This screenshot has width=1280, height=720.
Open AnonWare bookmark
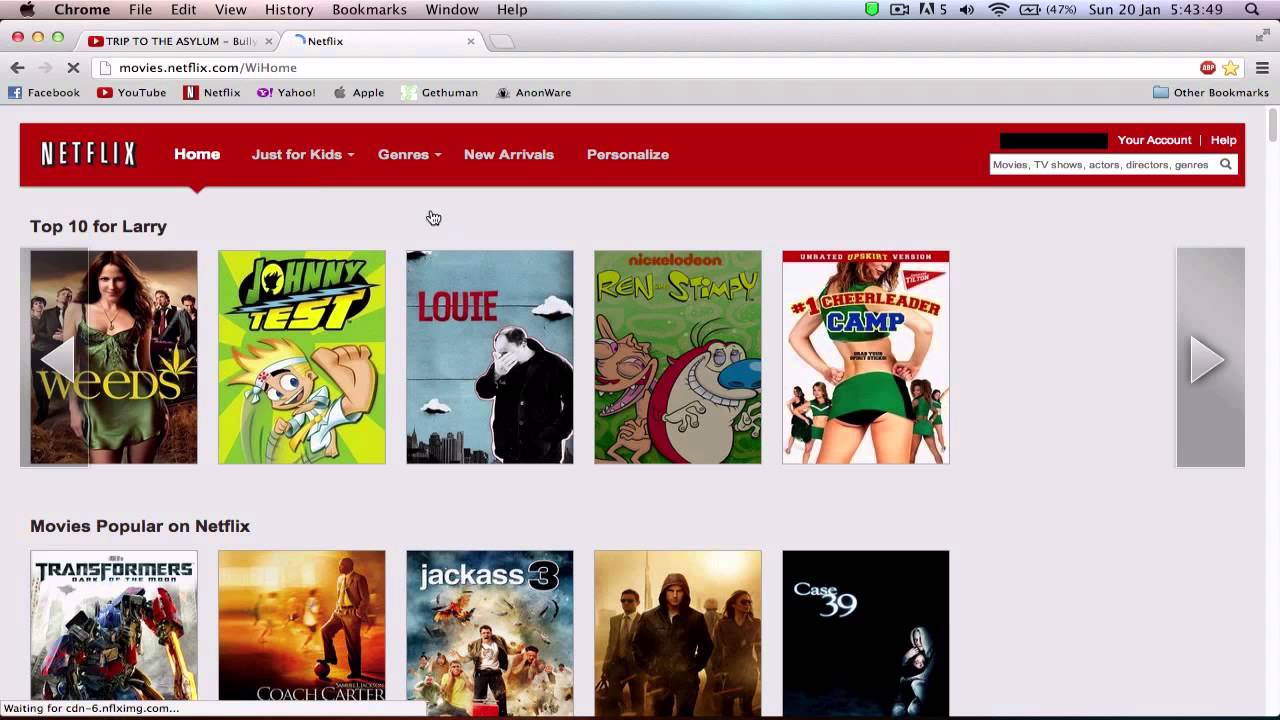pos(532,92)
